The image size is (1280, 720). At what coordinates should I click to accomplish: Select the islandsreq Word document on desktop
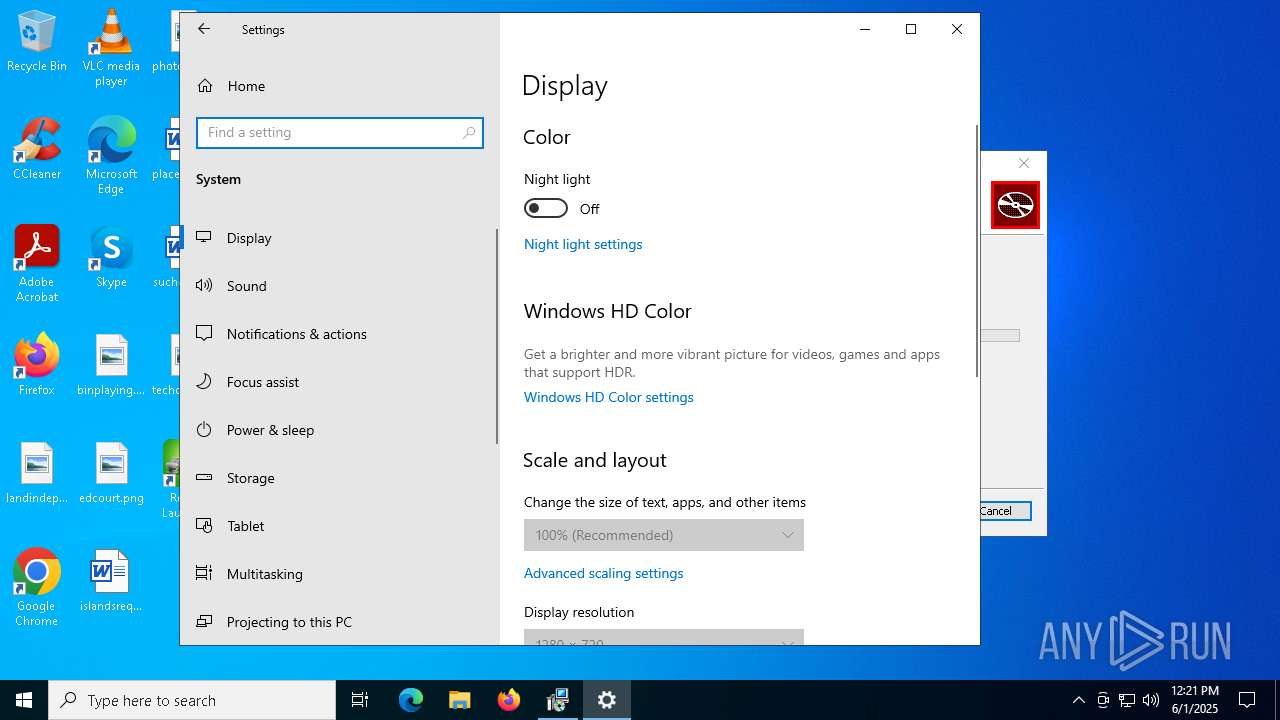pyautogui.click(x=111, y=581)
